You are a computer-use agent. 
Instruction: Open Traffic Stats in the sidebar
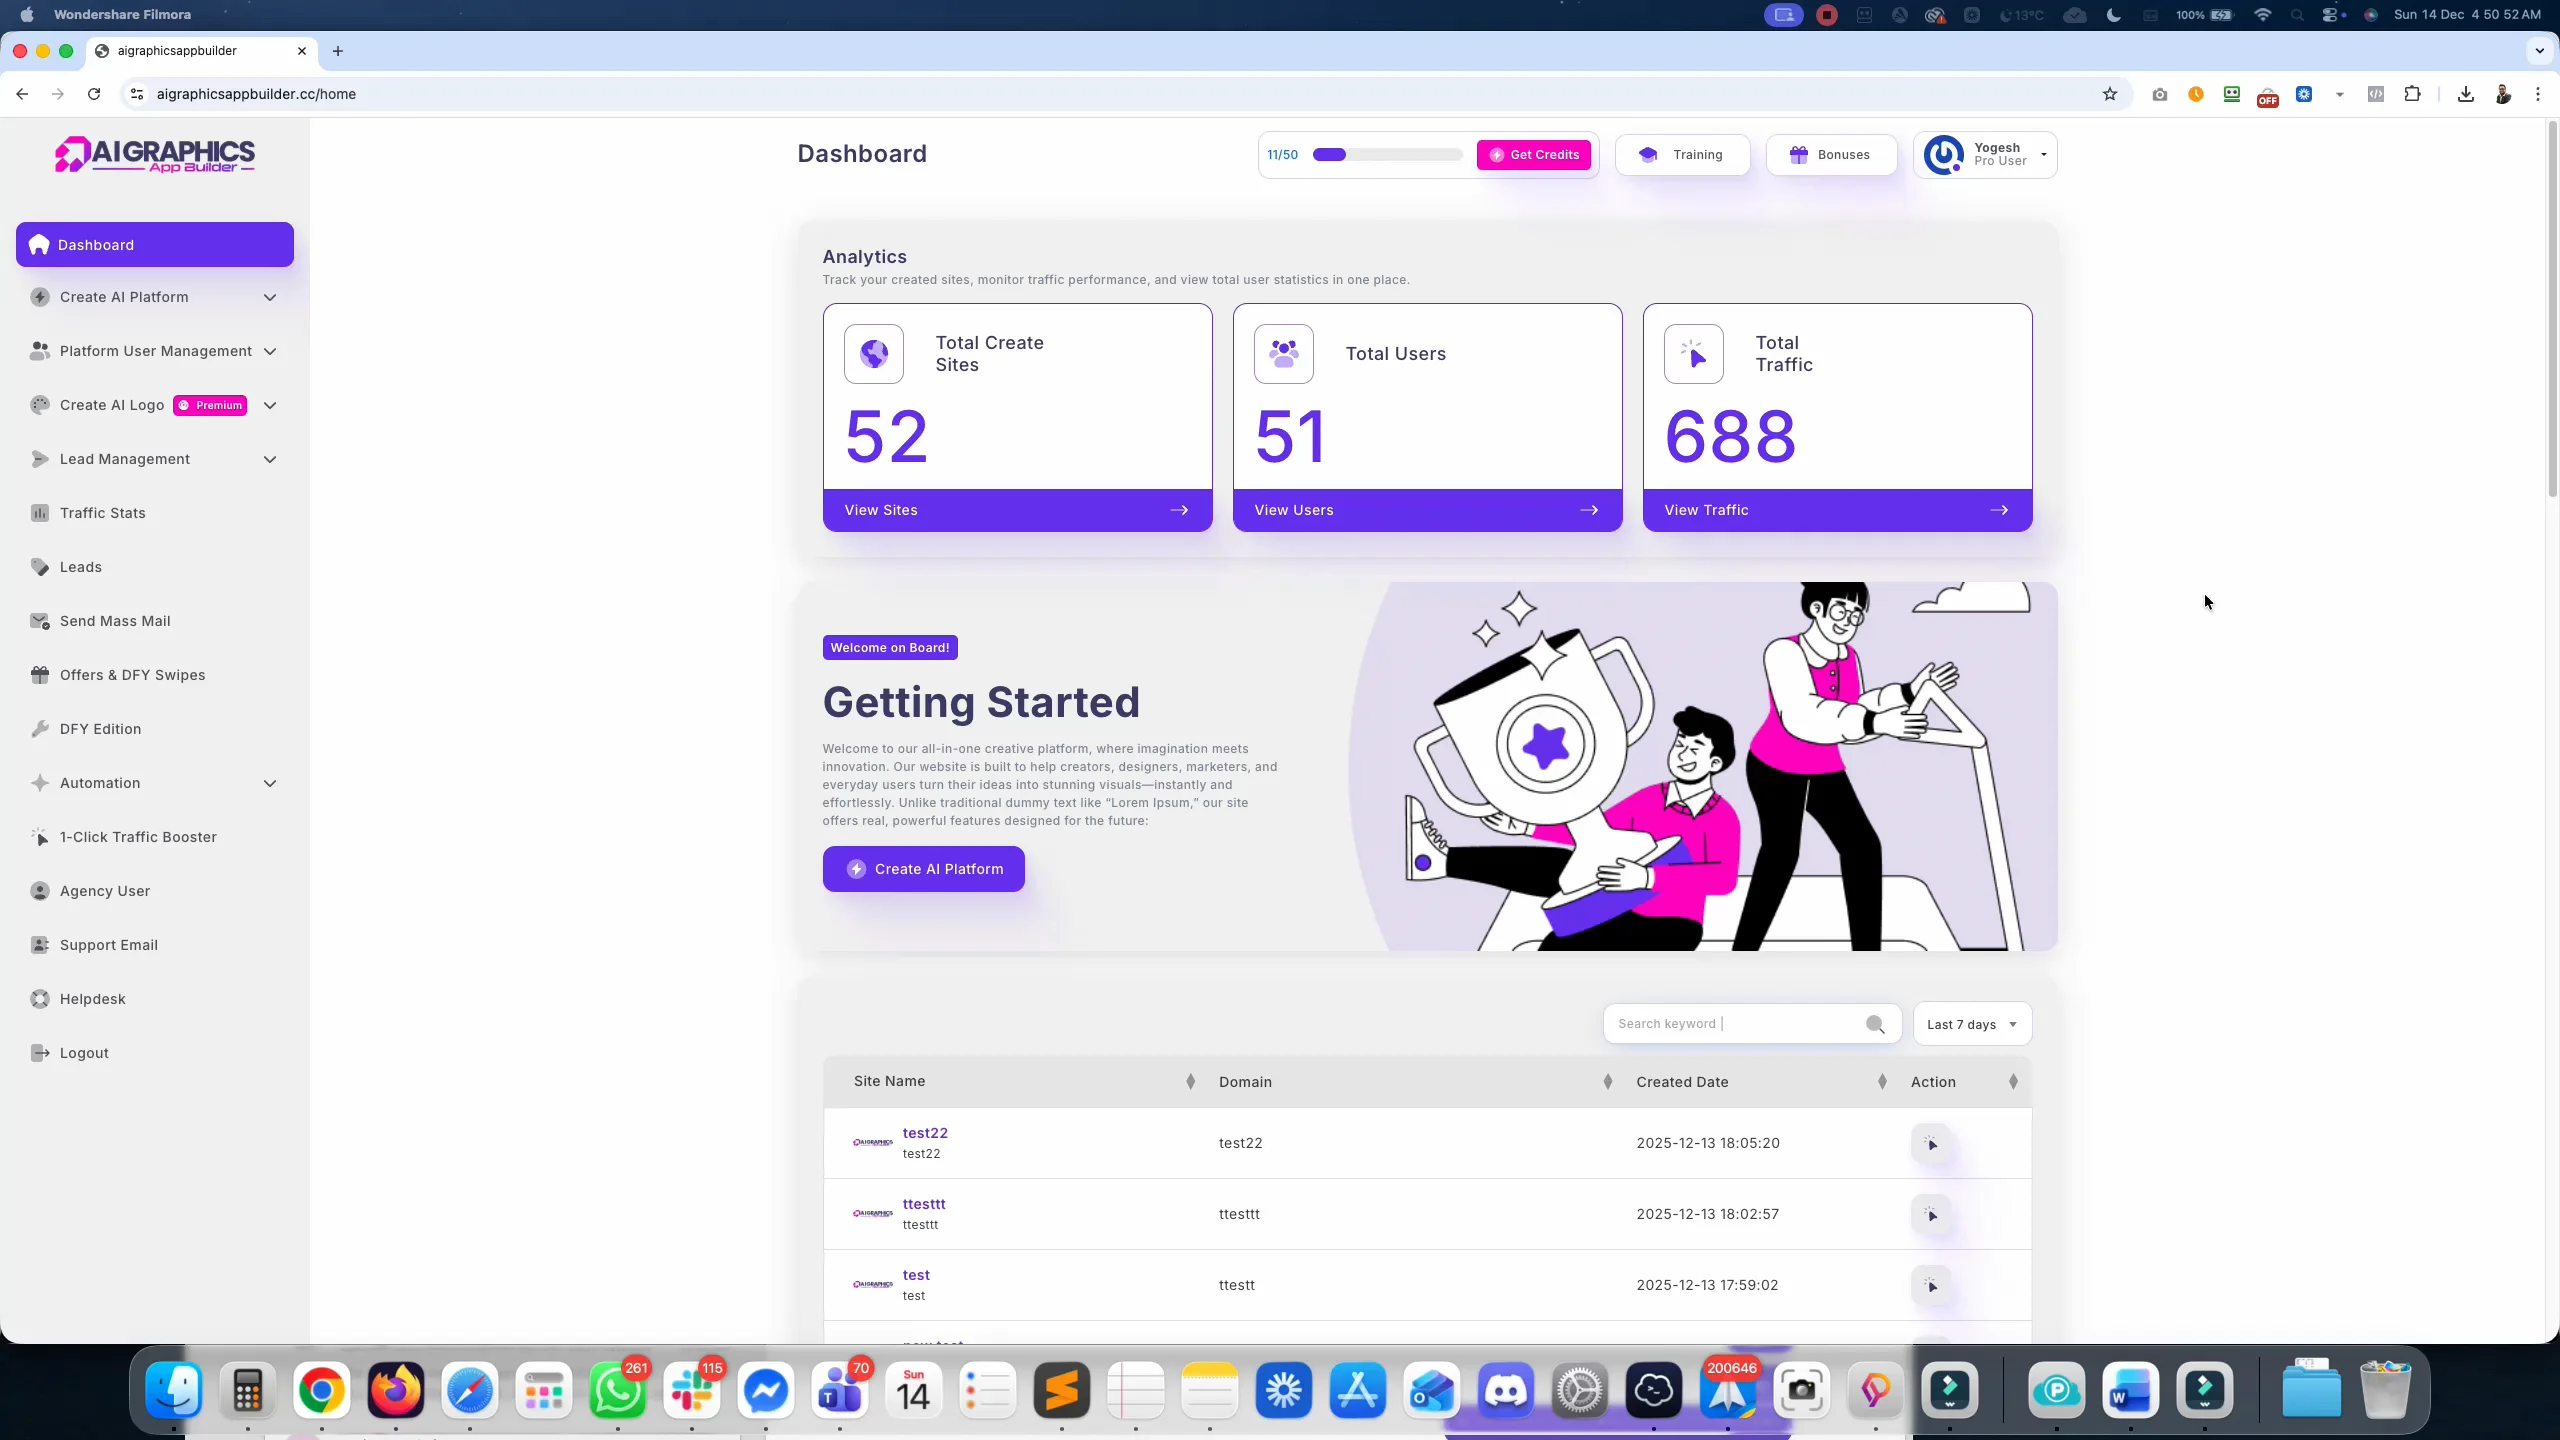pos(103,513)
